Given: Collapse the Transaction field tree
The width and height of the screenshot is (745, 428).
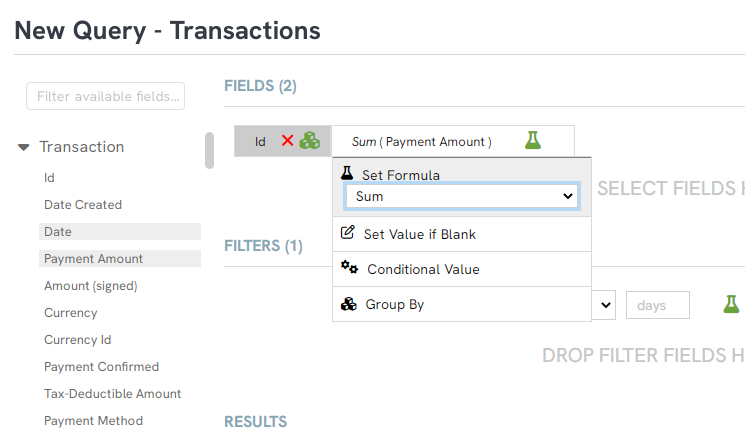Looking at the screenshot, I should [x=24, y=147].
